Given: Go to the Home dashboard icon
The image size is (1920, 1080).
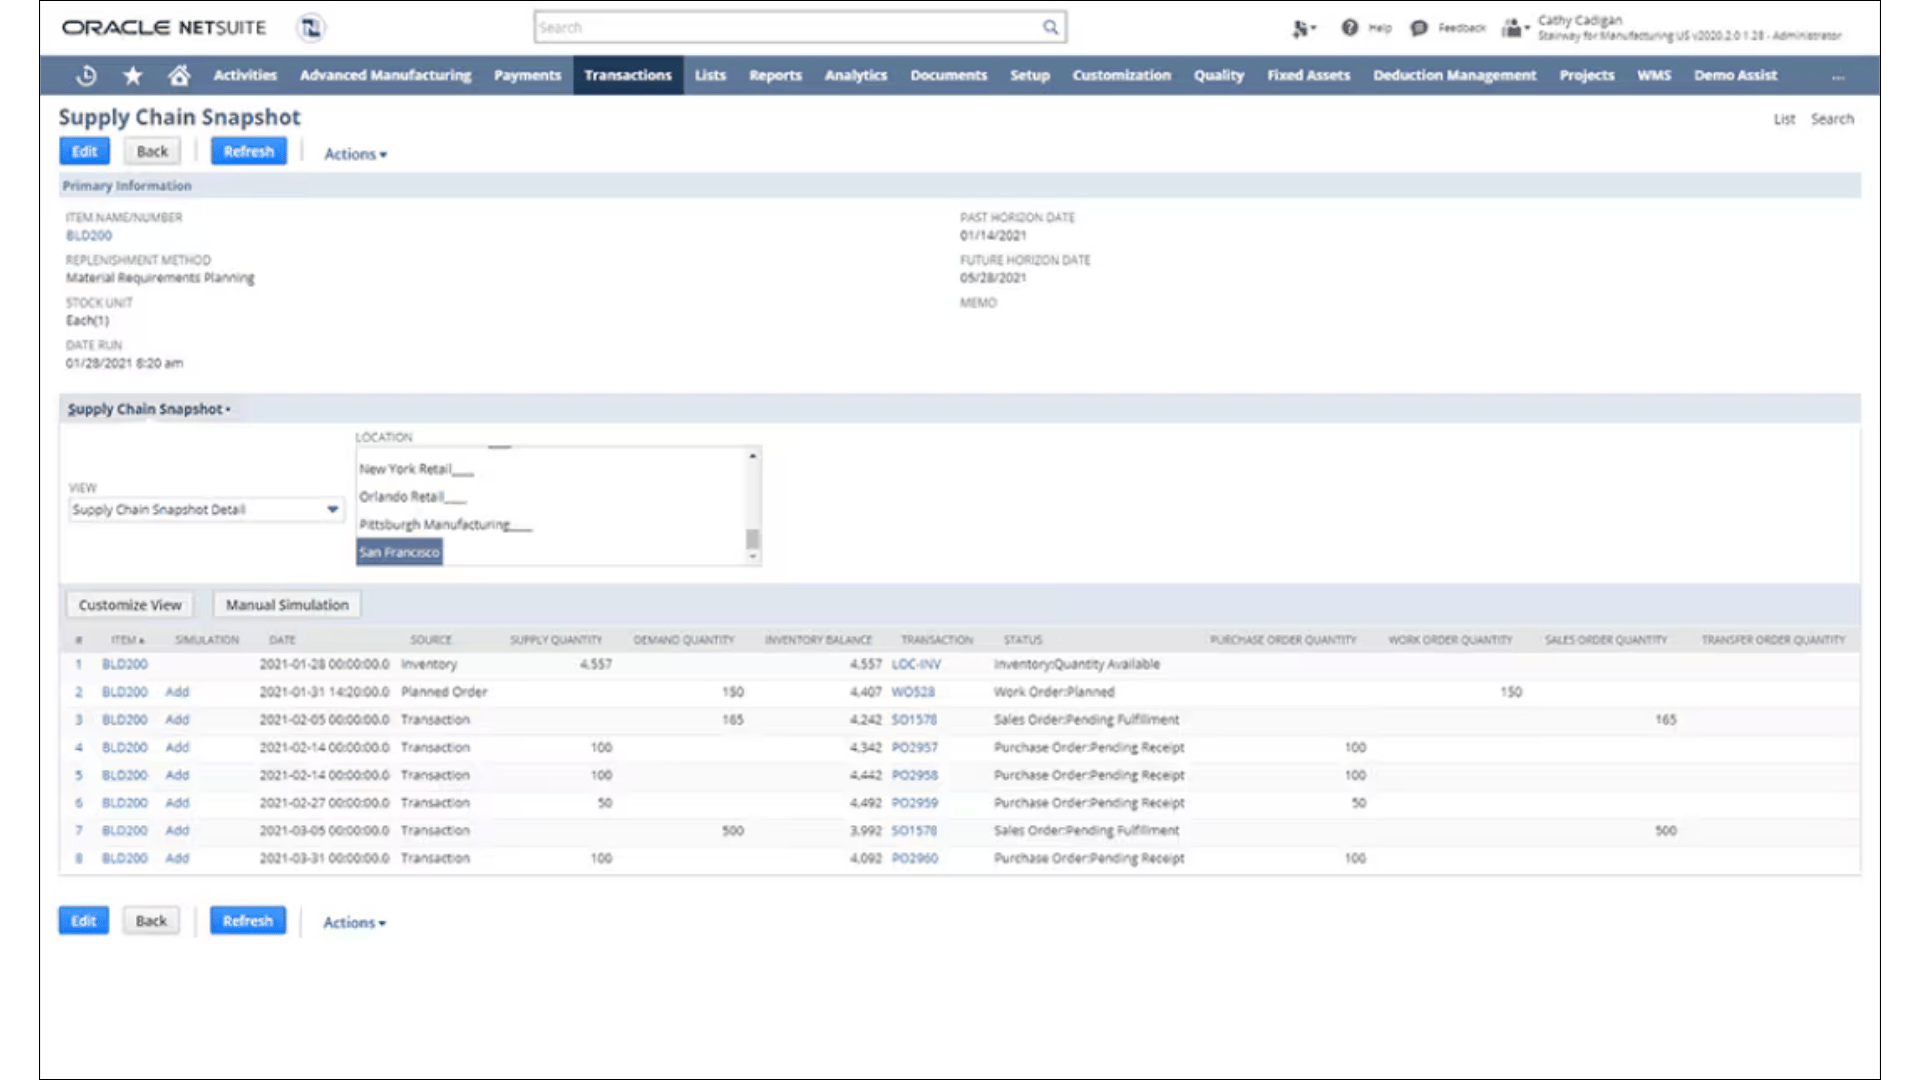Looking at the screenshot, I should (x=179, y=75).
